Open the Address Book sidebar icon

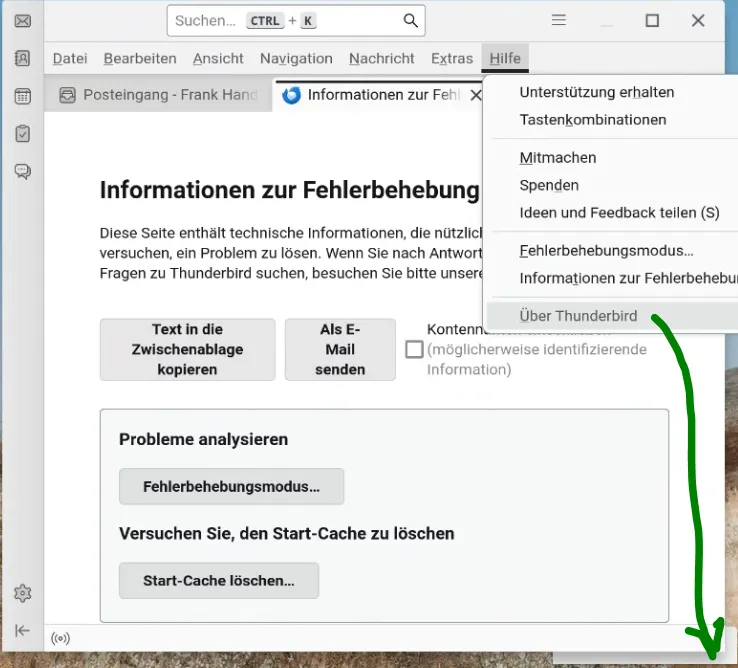[23, 58]
